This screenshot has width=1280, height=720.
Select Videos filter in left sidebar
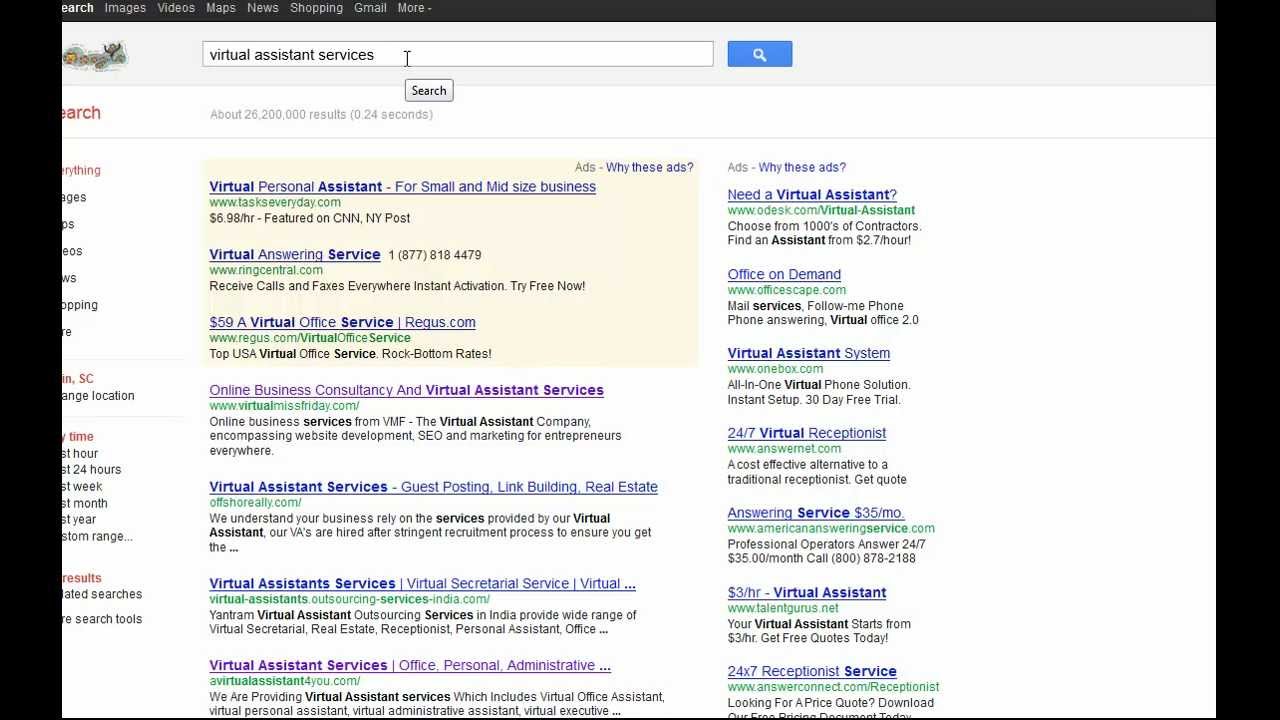coord(72,251)
